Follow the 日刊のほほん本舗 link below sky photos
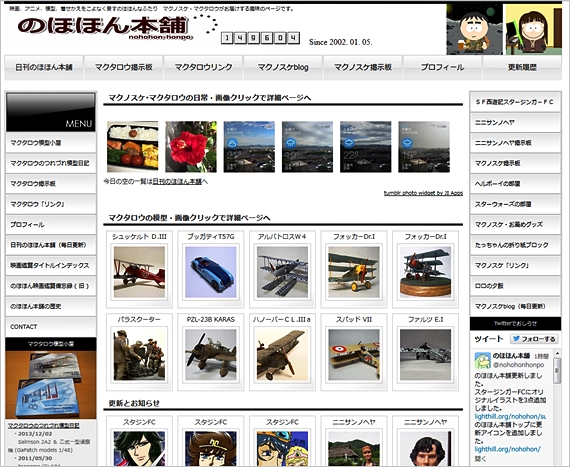 (177, 181)
